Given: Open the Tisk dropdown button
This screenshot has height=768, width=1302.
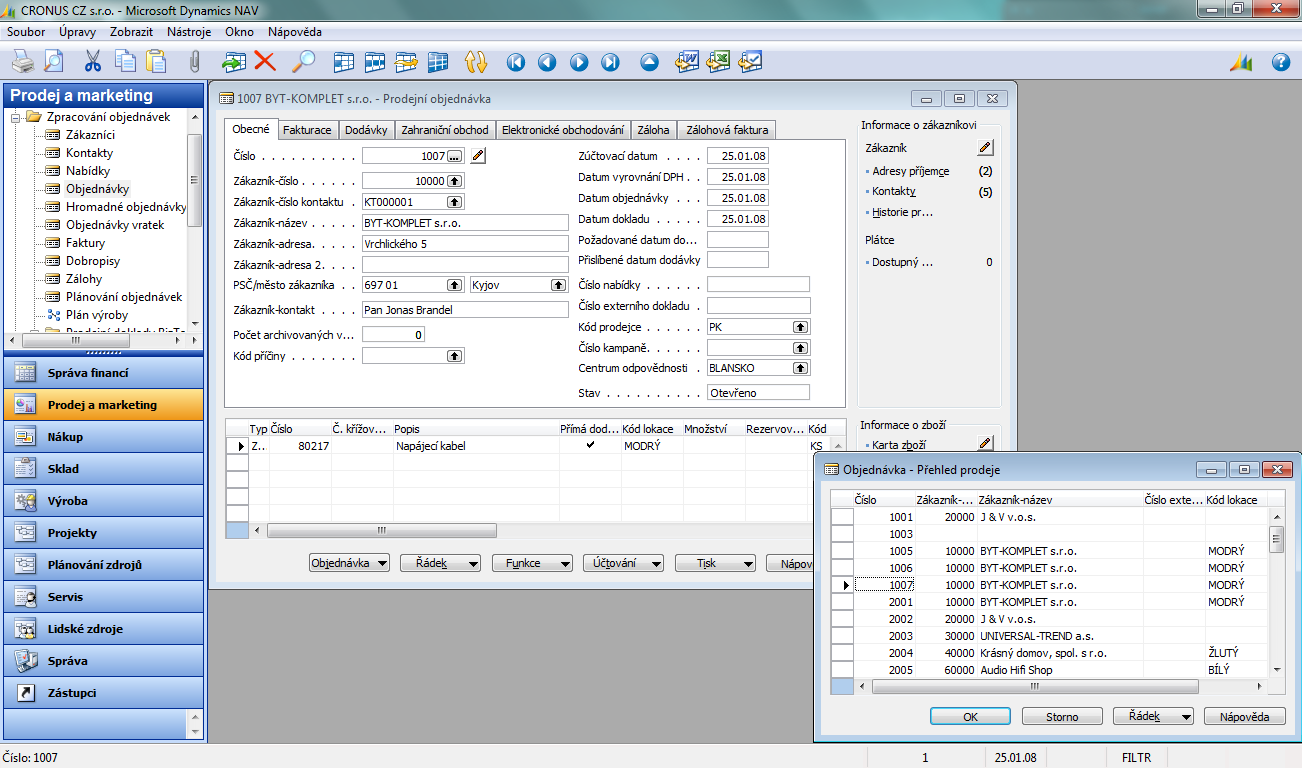Looking at the screenshot, I should pos(715,563).
